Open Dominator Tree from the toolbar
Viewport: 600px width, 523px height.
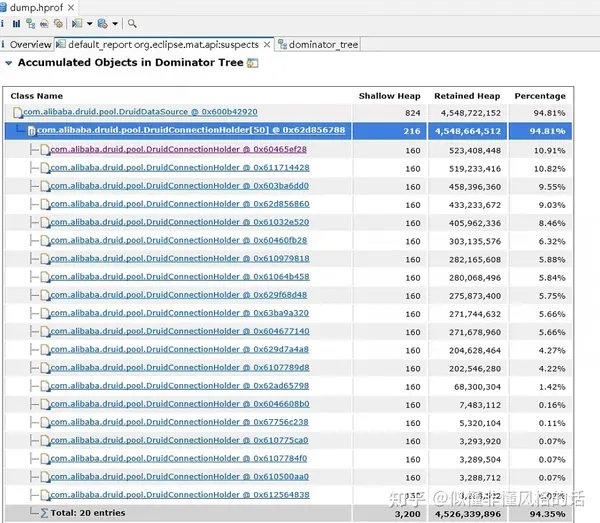tap(30, 24)
